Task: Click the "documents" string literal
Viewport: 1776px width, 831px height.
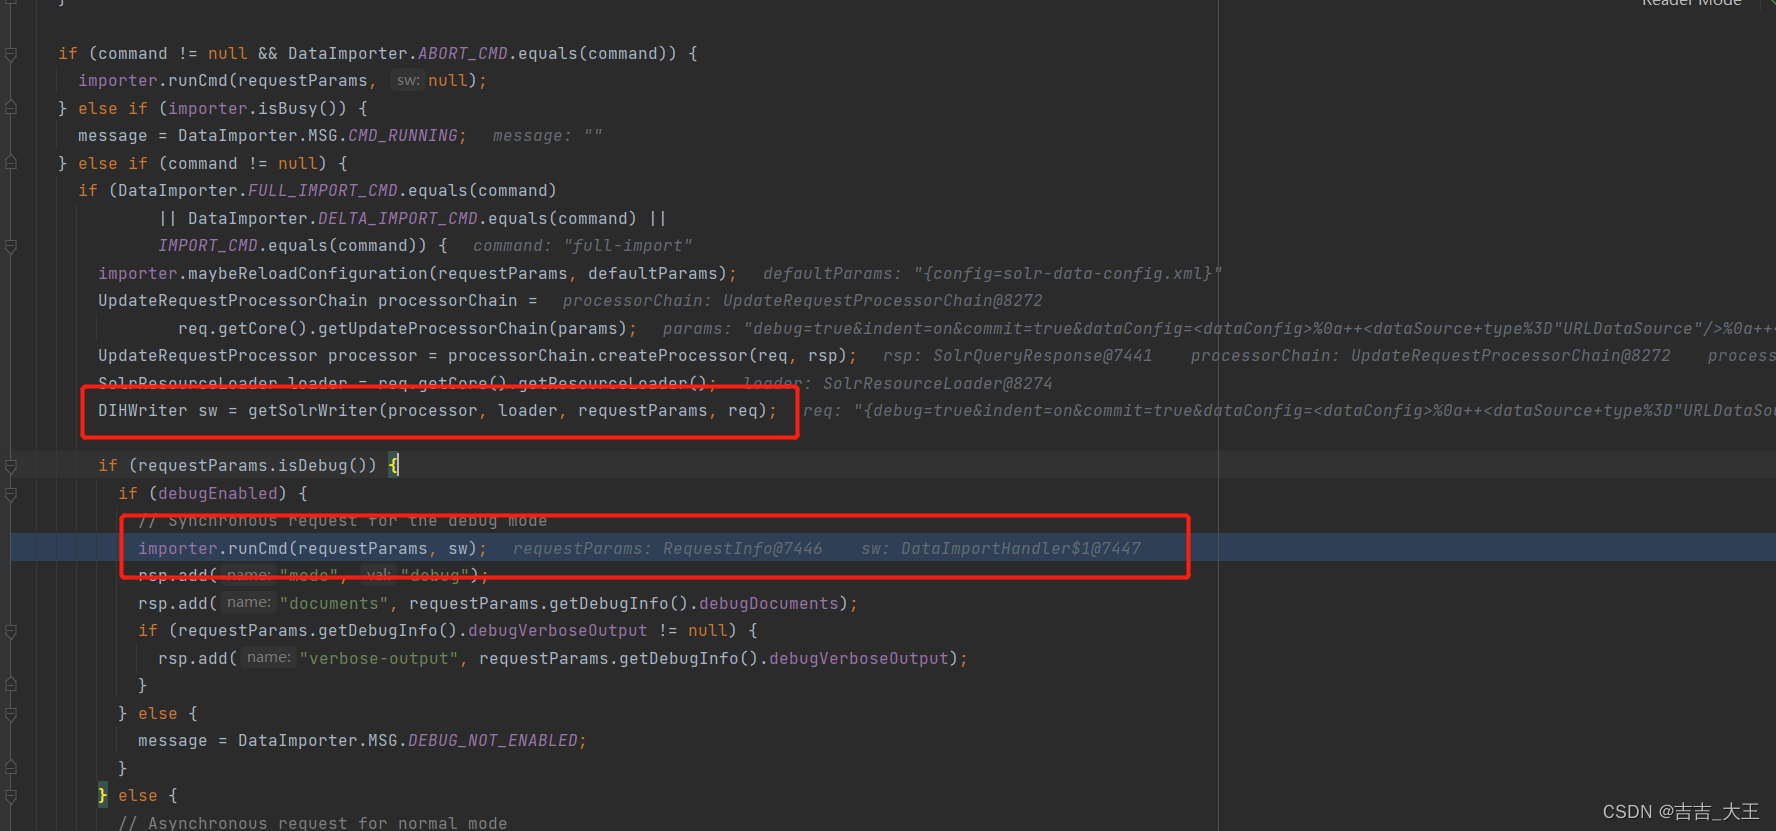Action: click(x=334, y=604)
